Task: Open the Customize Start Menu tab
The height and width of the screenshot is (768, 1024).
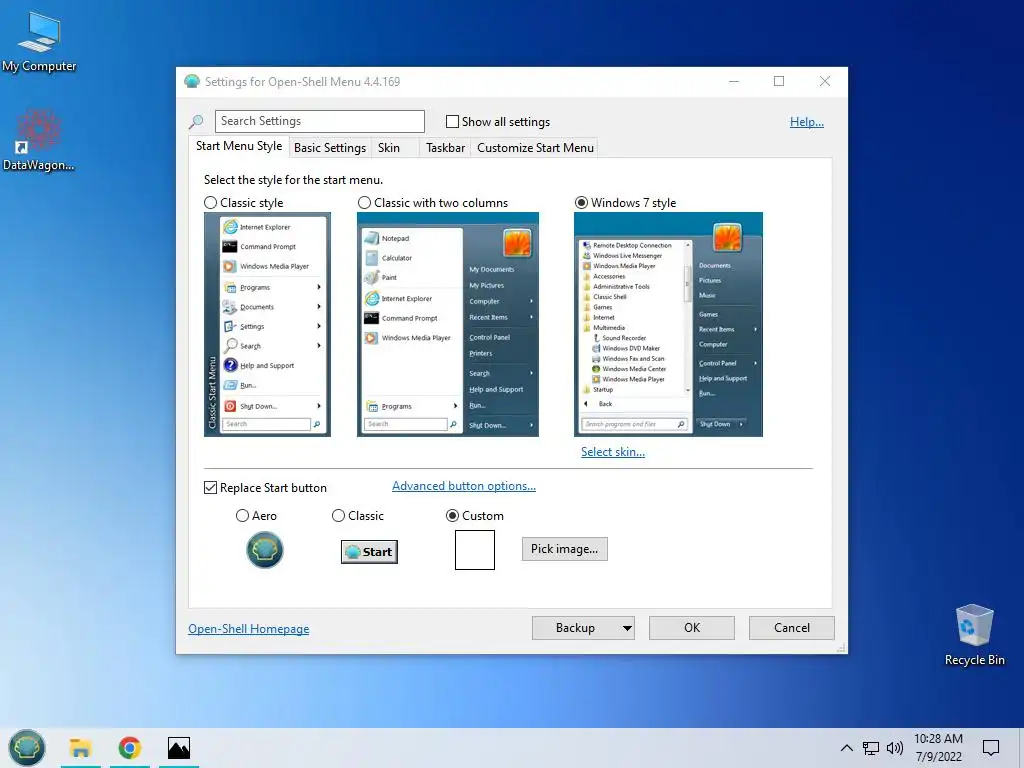Action: tap(536, 148)
